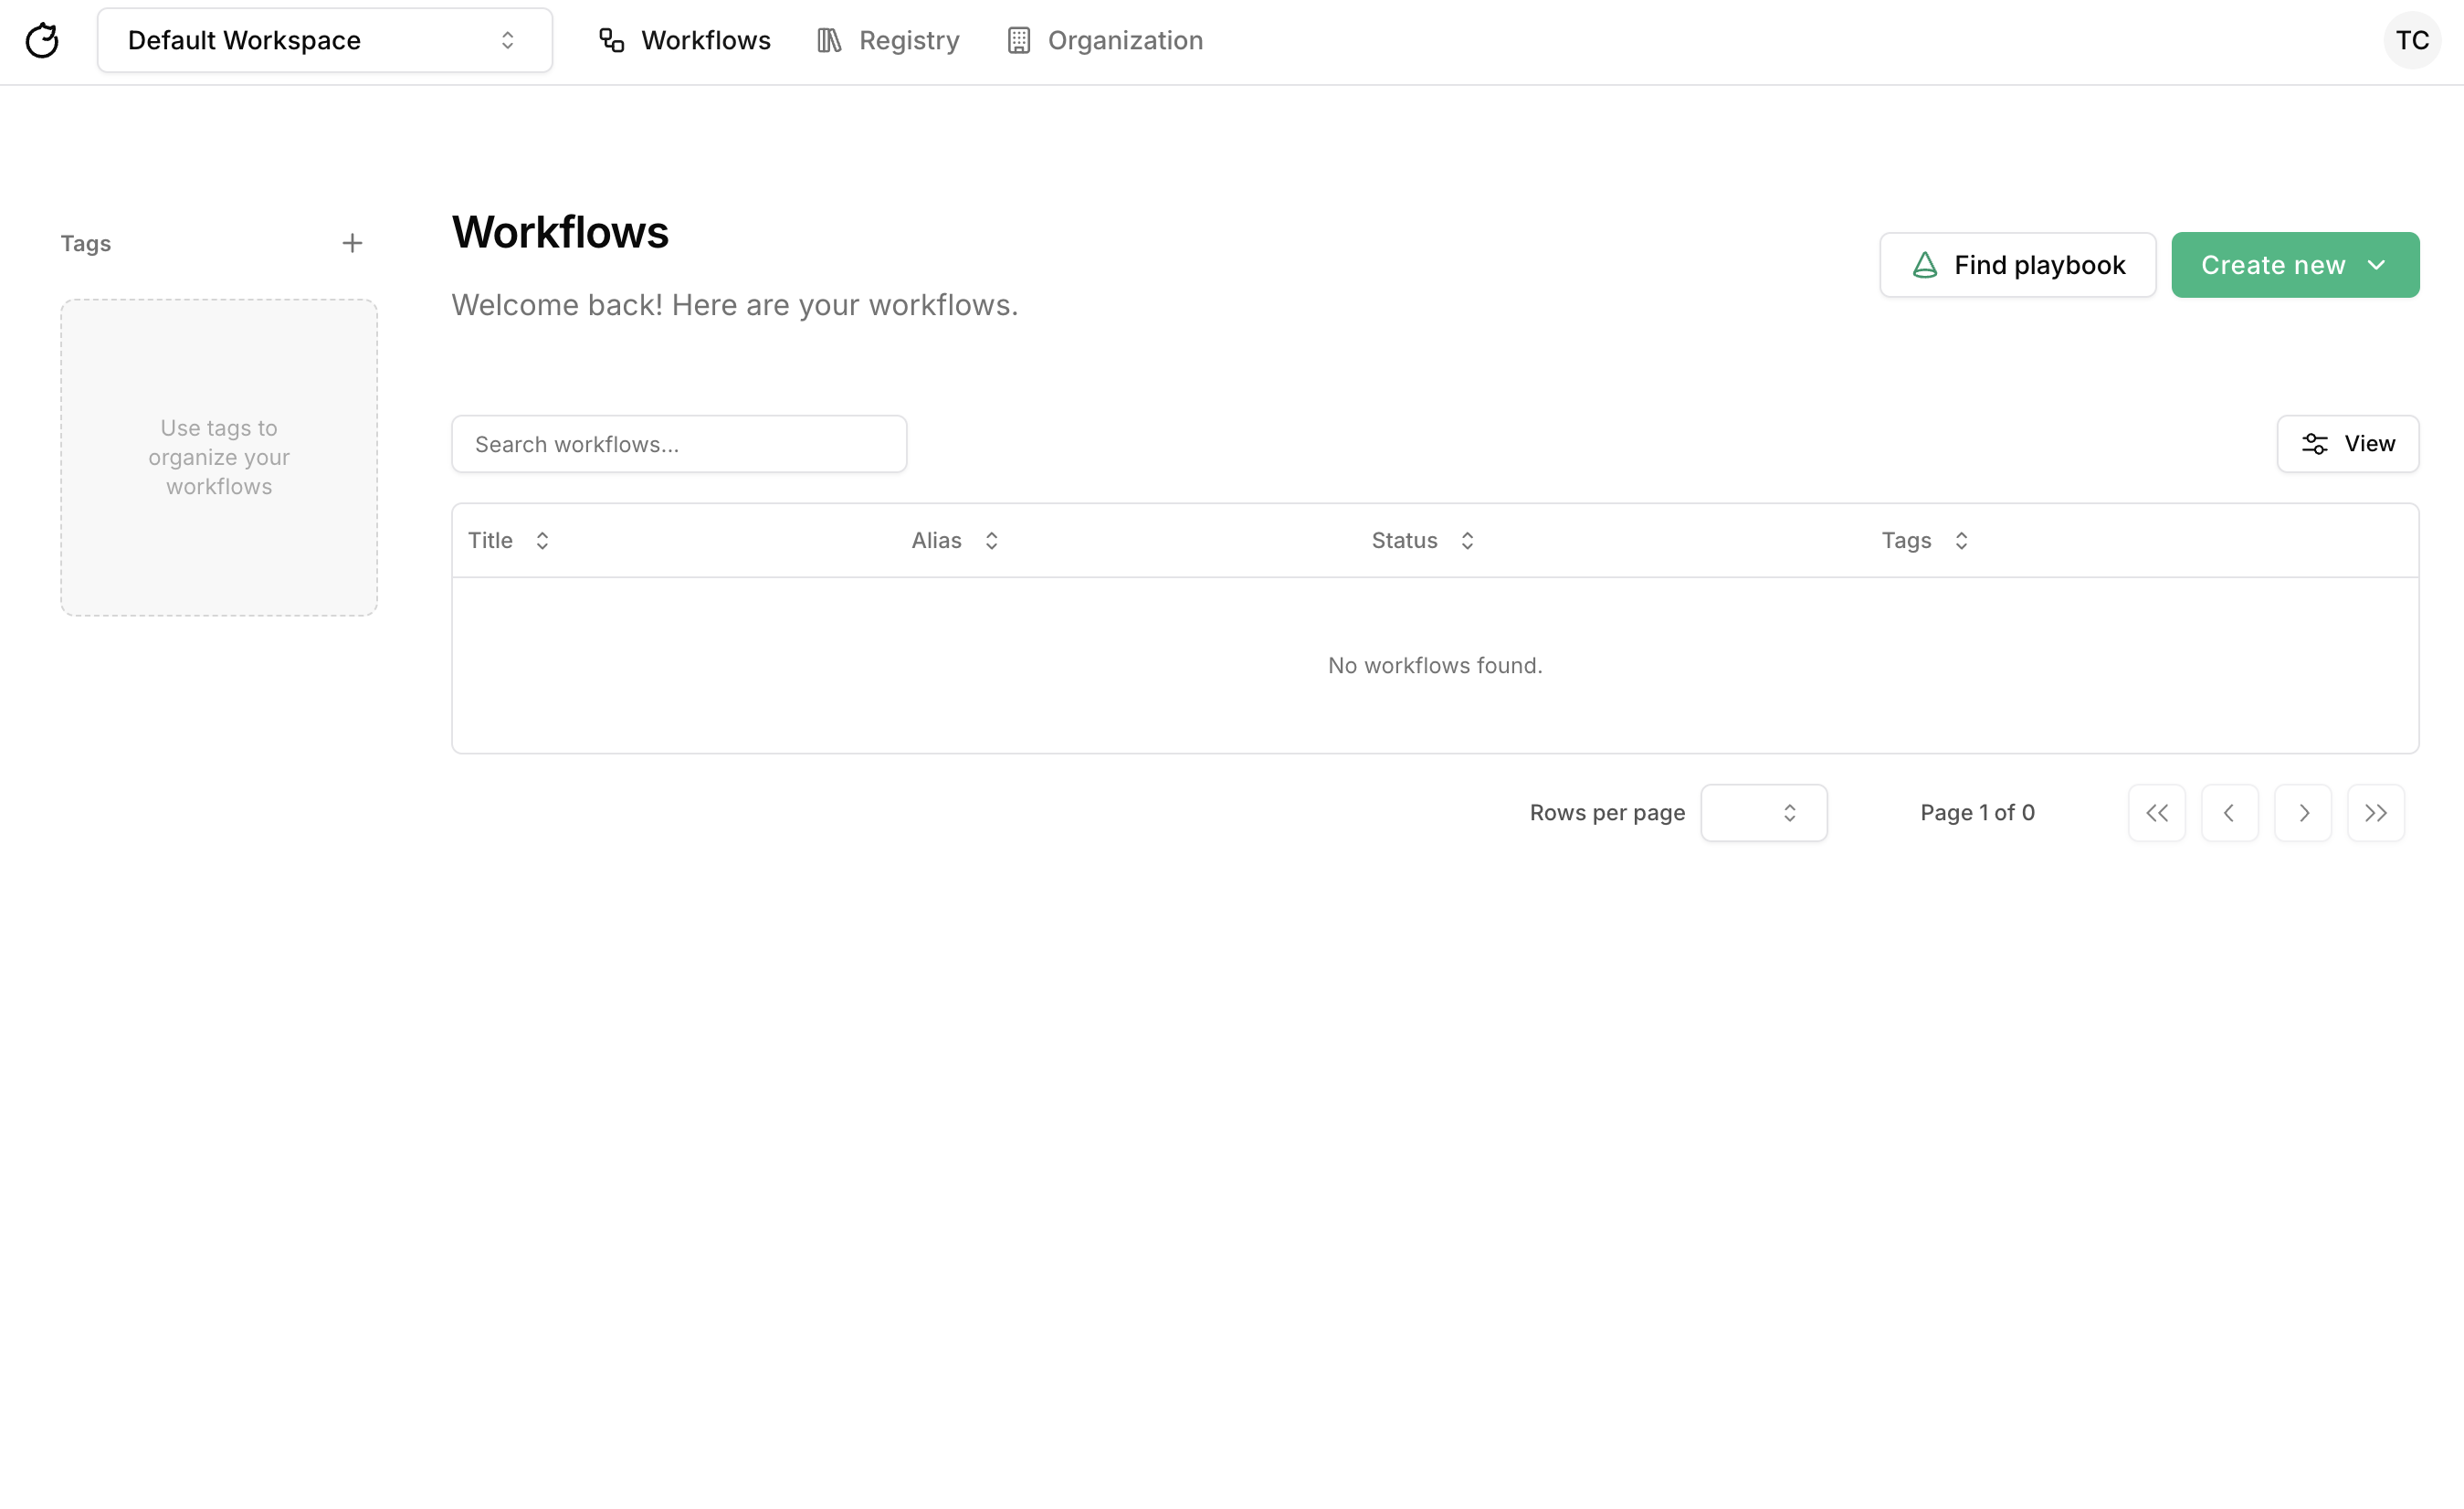Viewport: 2464px width, 1509px height.
Task: Sort table by Alias column
Action: [x=954, y=541]
